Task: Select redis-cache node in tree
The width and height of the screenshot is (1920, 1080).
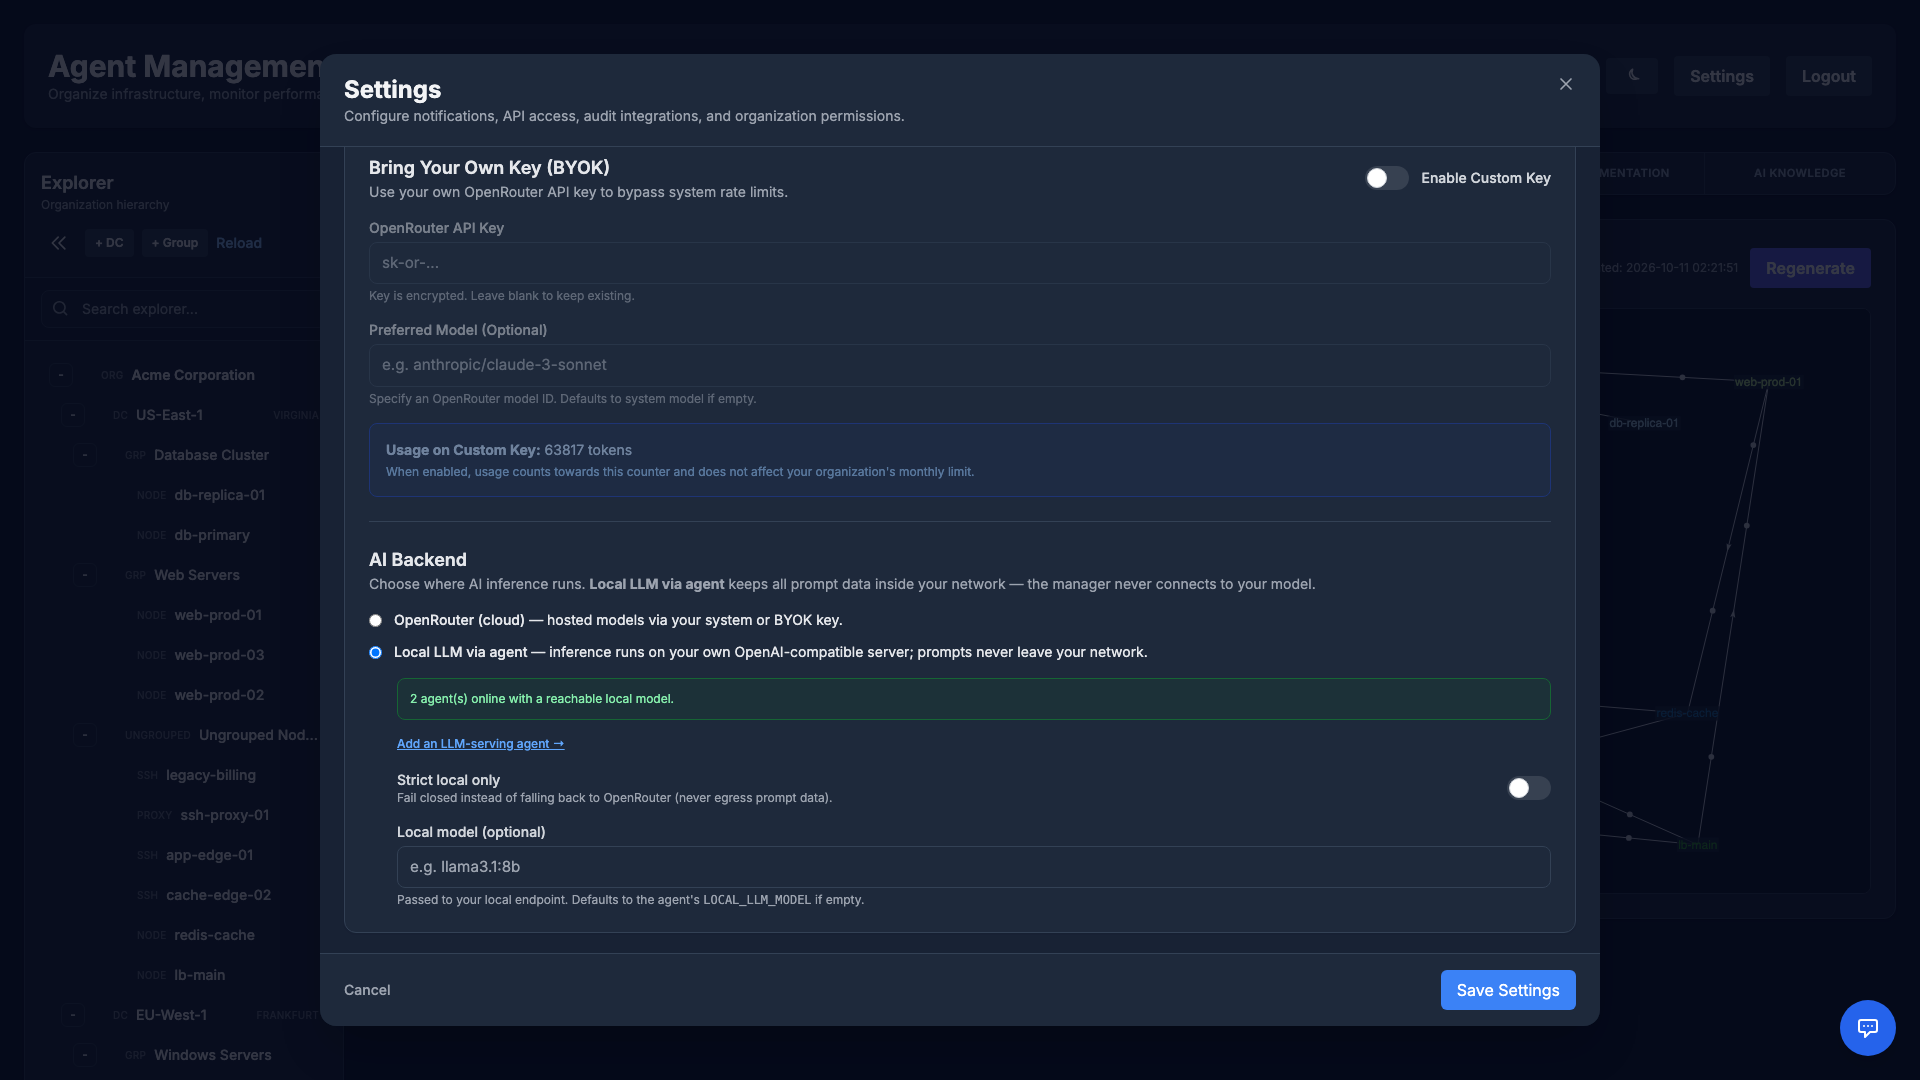Action: [214, 935]
